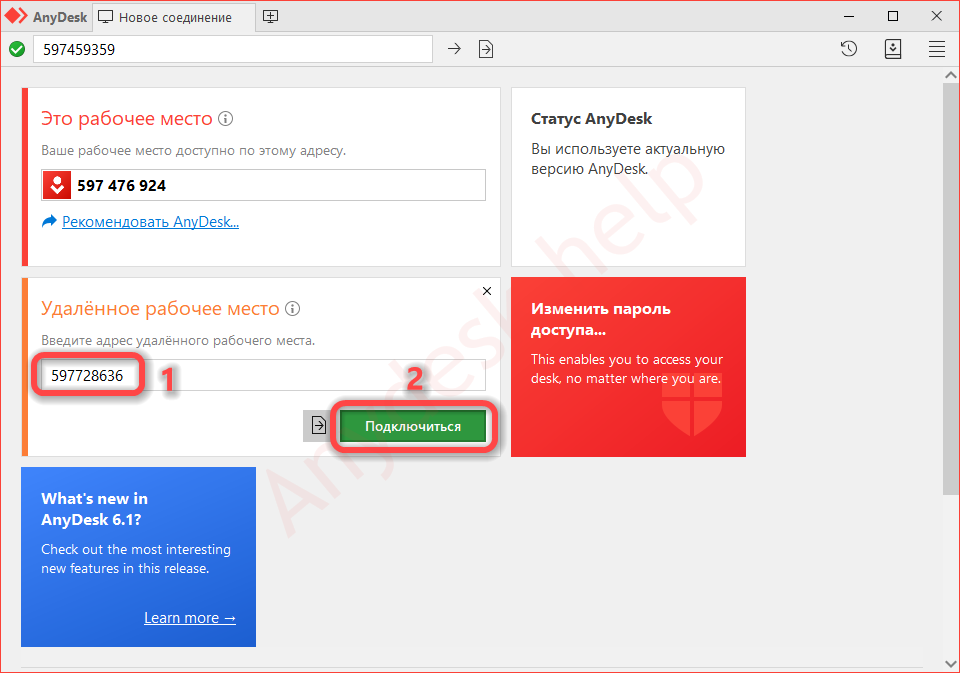Click info icon beside Это рабочее место

coord(226,119)
